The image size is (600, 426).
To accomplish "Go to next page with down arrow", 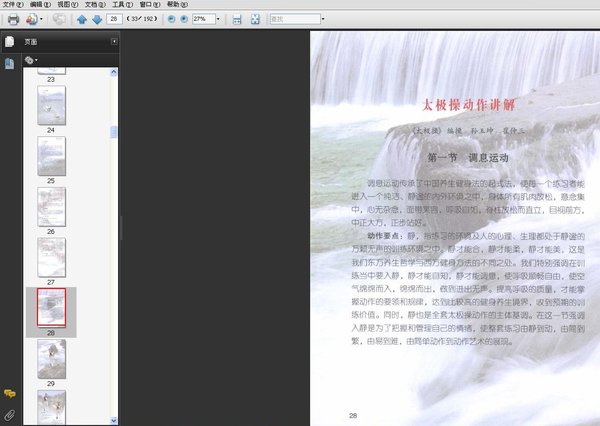I will coord(97,19).
